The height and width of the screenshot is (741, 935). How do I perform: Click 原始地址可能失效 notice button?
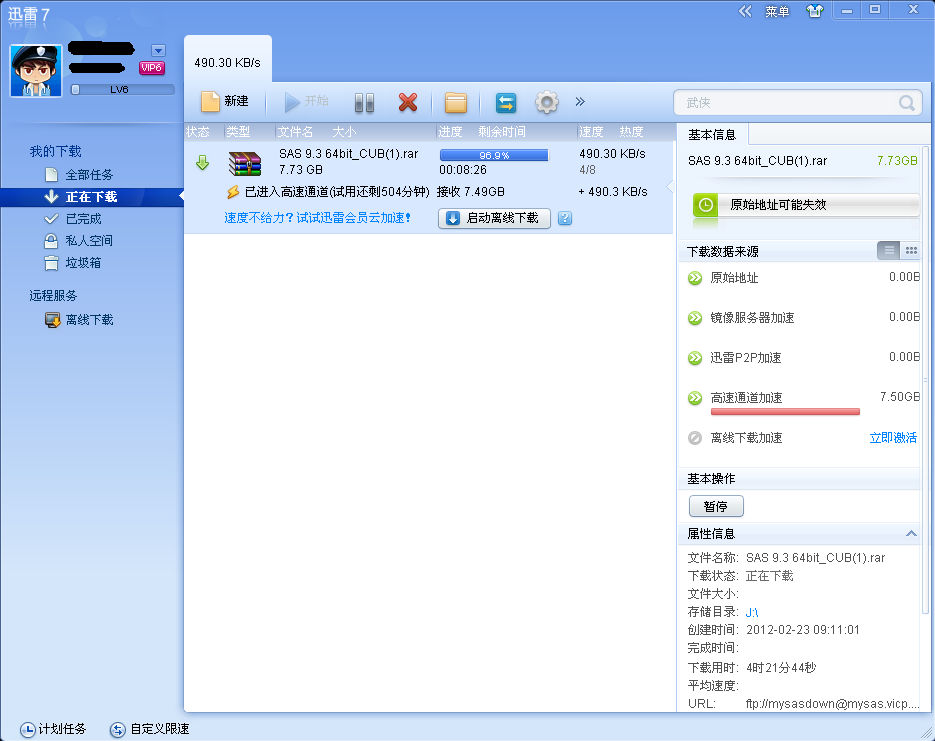[806, 205]
